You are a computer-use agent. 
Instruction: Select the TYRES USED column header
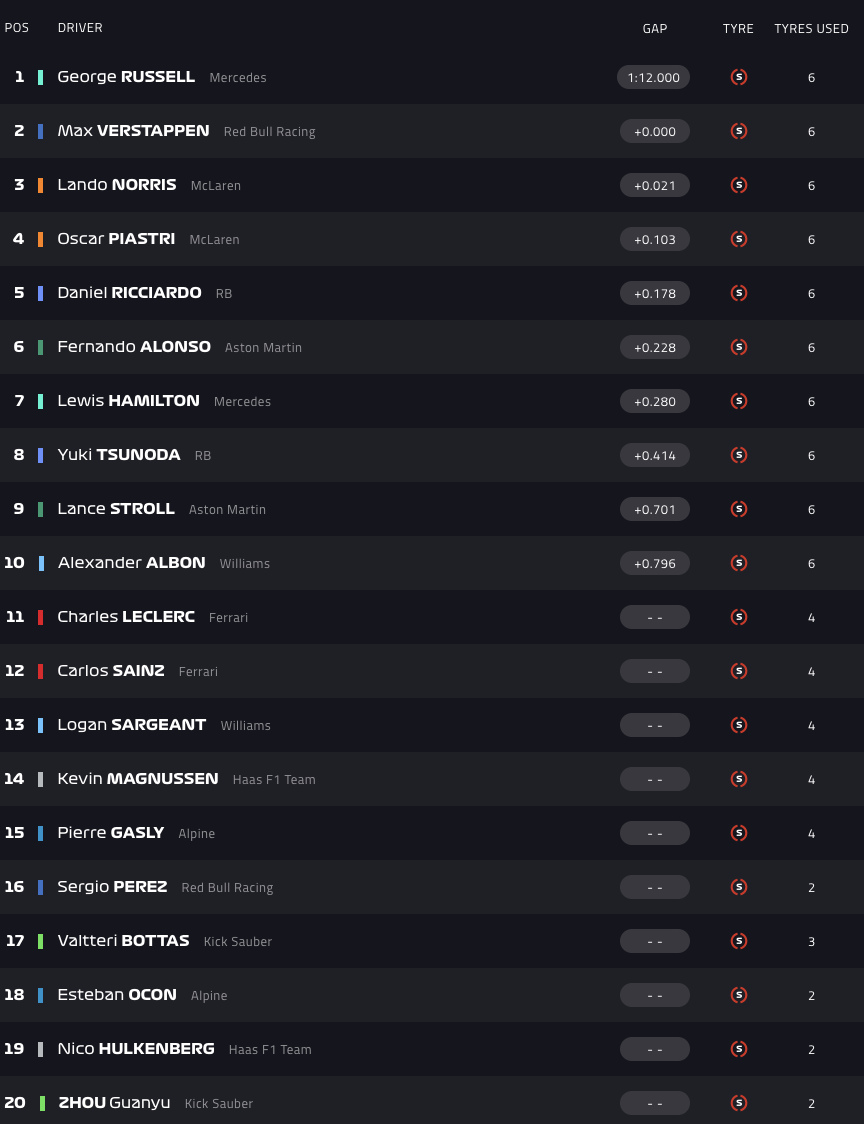point(811,29)
